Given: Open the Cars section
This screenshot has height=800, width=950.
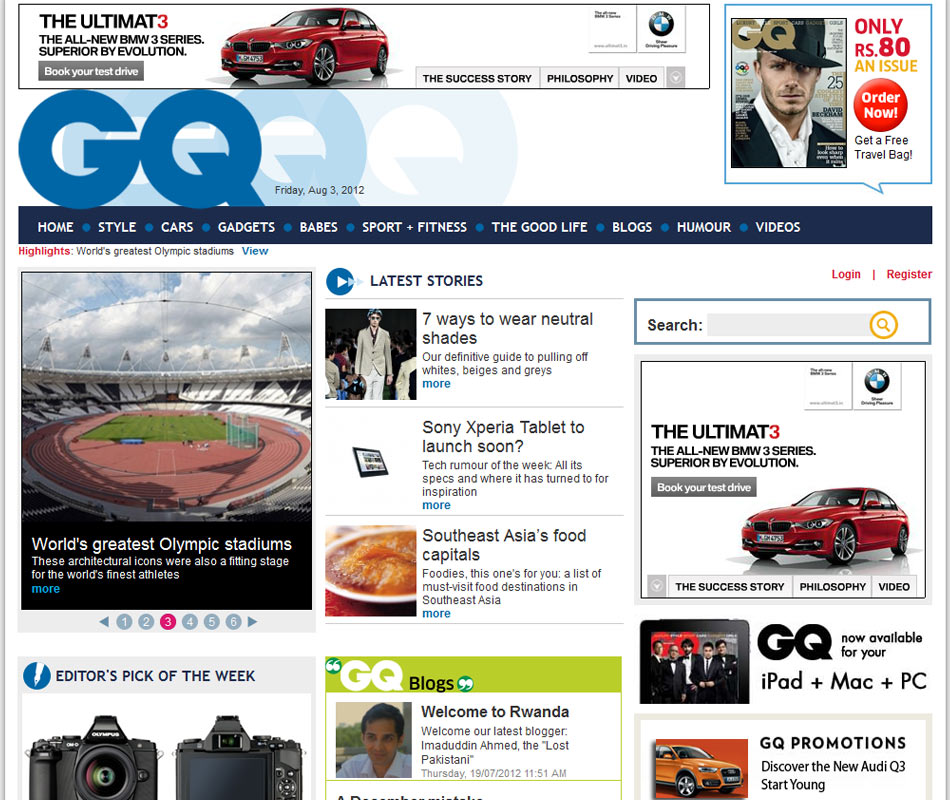Looking at the screenshot, I should coord(177,227).
